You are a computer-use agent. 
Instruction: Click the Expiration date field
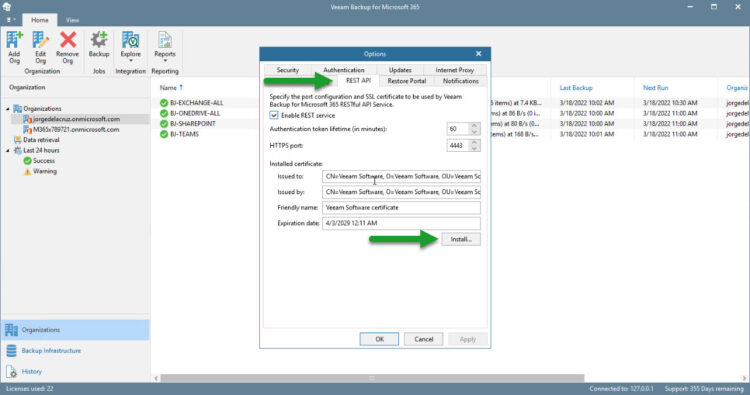(x=401, y=223)
